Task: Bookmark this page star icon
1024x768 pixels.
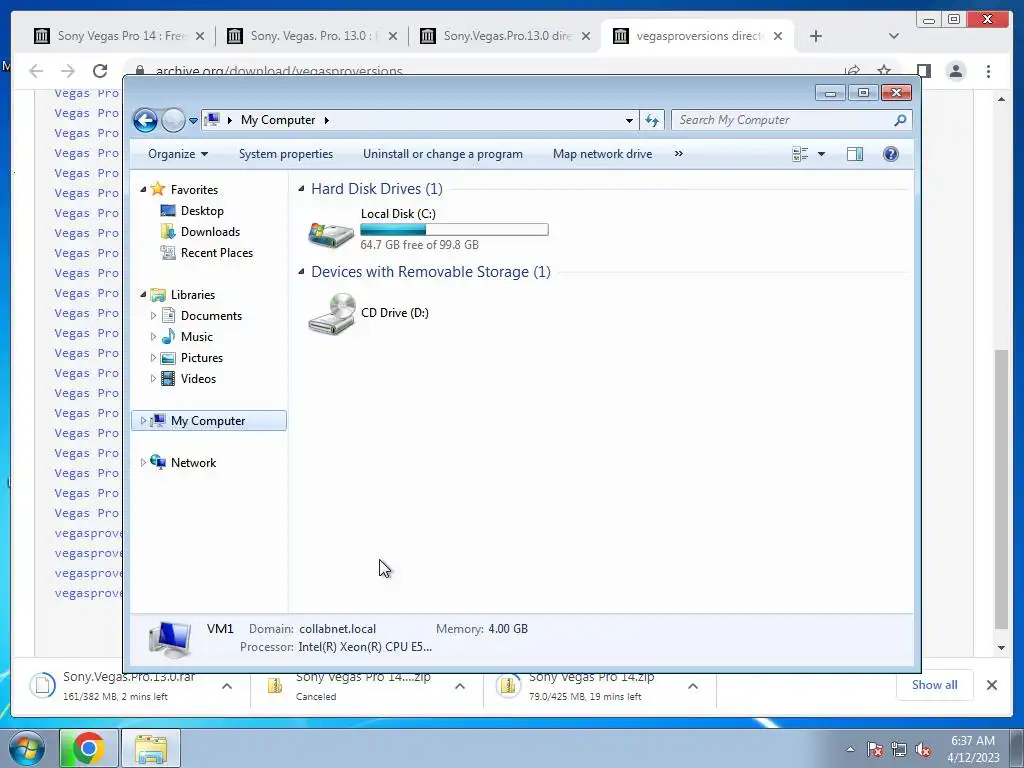Action: click(884, 71)
